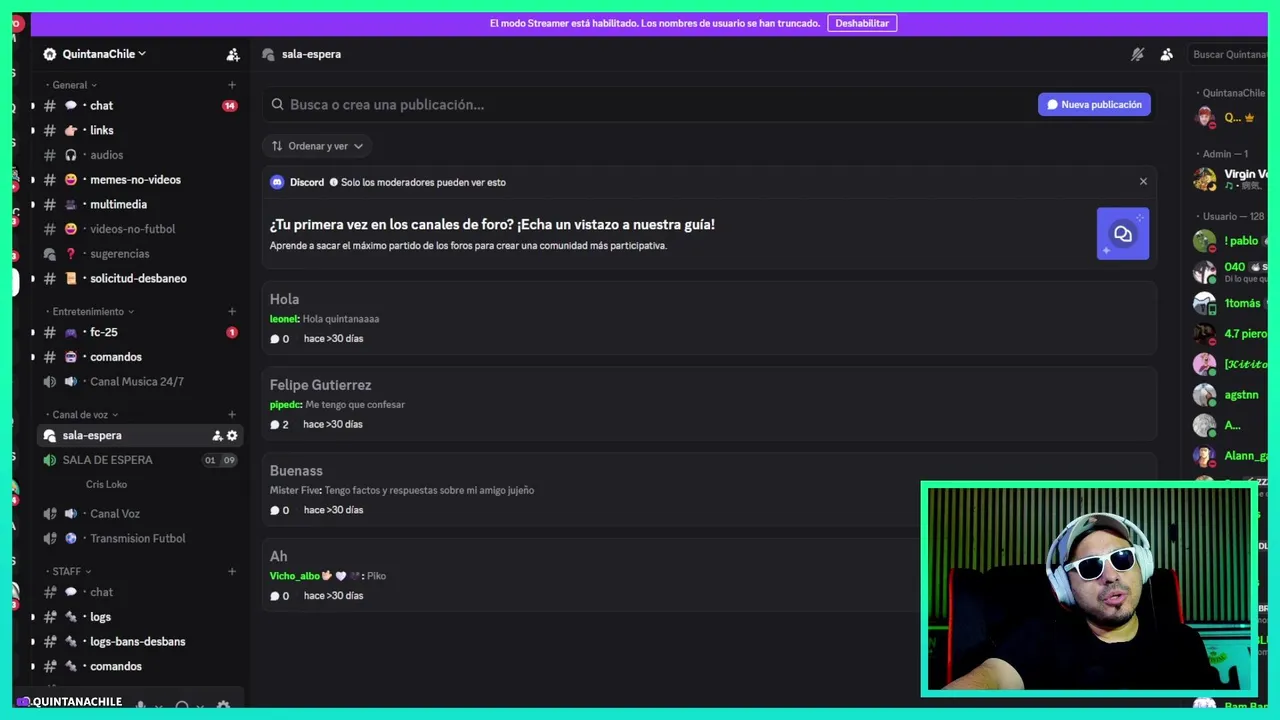Open the sugerencias forum channel
Screen dimensions: 1280x720
(x=140, y=254)
